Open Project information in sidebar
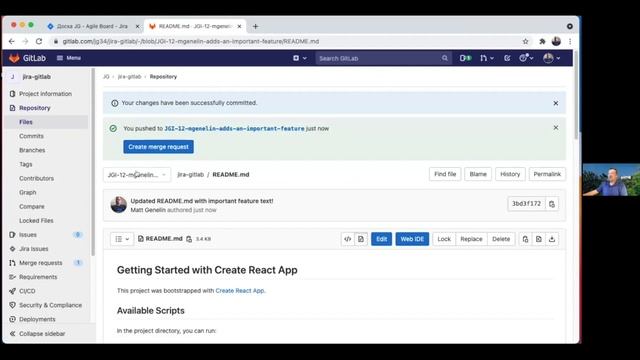Screen dimensions: 640x360 click(45, 94)
